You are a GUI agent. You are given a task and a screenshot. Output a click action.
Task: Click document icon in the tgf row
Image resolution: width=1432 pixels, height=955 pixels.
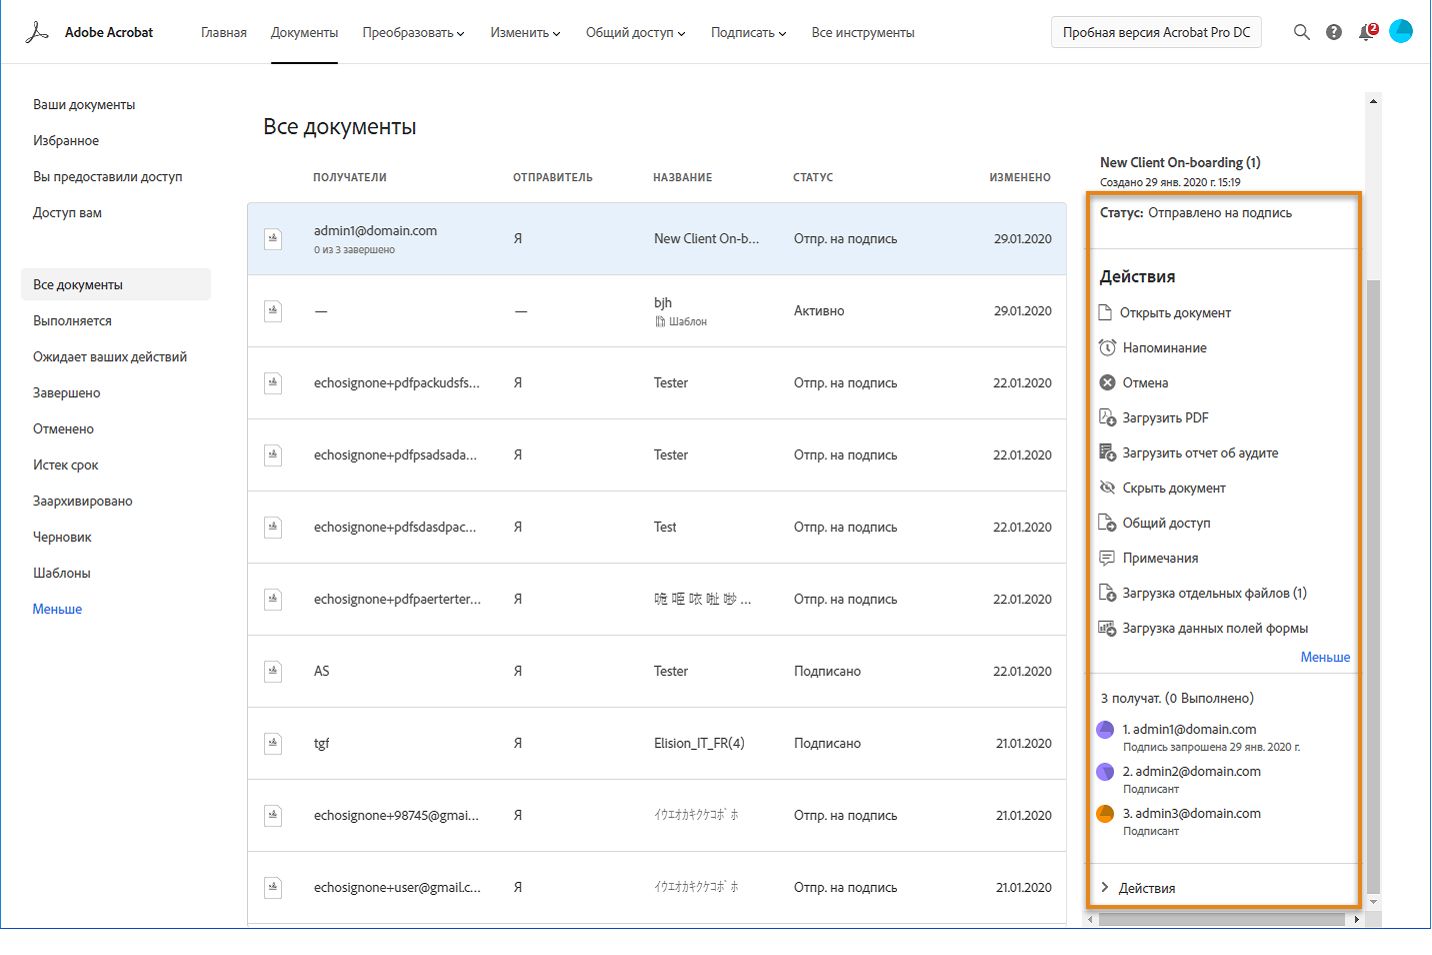click(x=272, y=743)
